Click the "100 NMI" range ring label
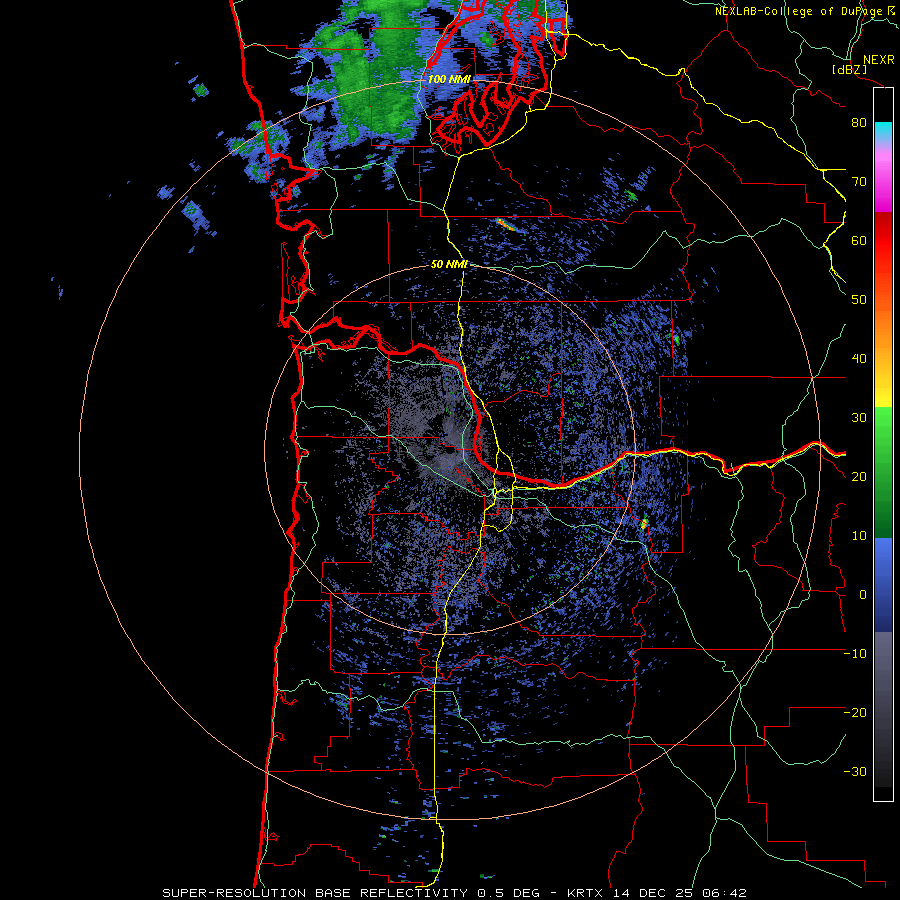Viewport: 900px width, 900px height. point(449,79)
